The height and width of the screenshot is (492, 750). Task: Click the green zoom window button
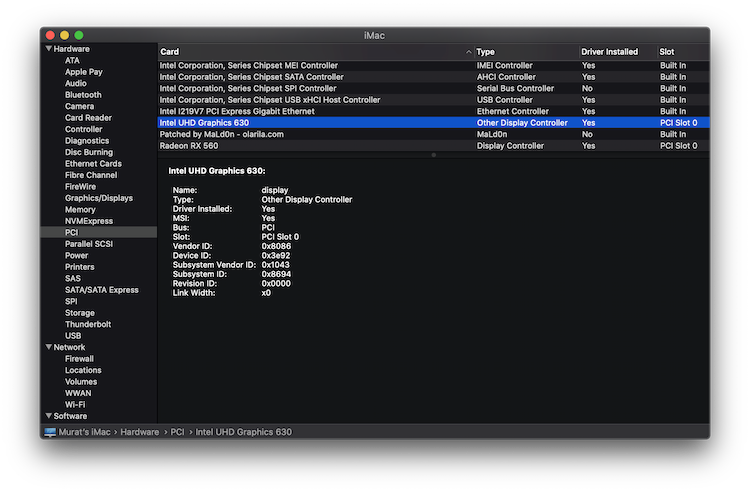coord(79,35)
